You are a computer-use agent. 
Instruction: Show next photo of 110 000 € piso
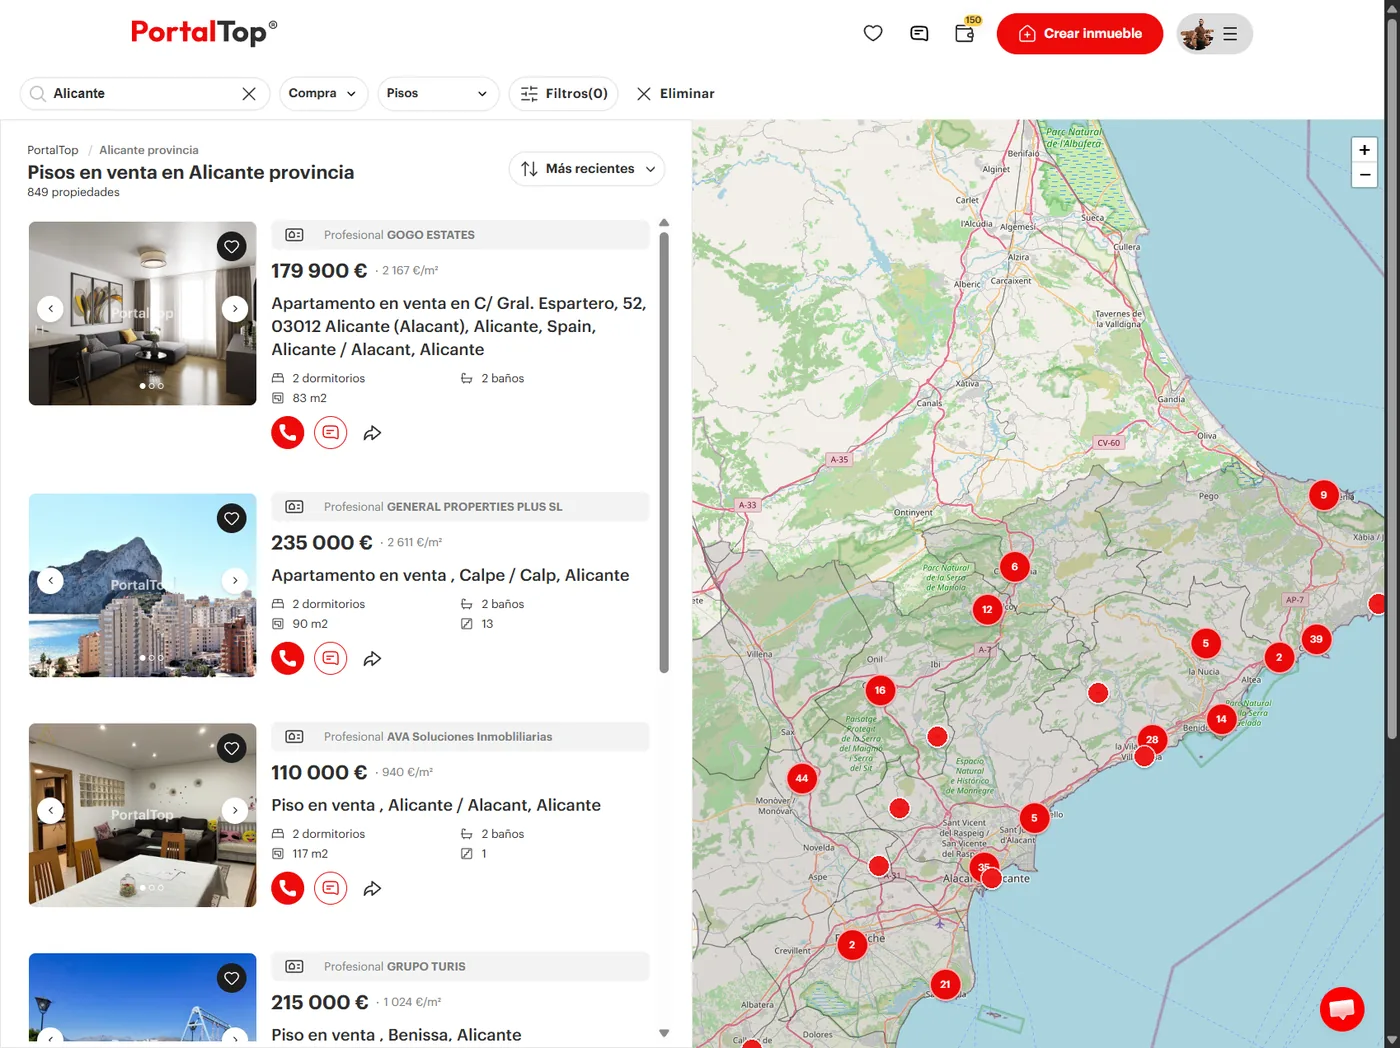pos(235,810)
